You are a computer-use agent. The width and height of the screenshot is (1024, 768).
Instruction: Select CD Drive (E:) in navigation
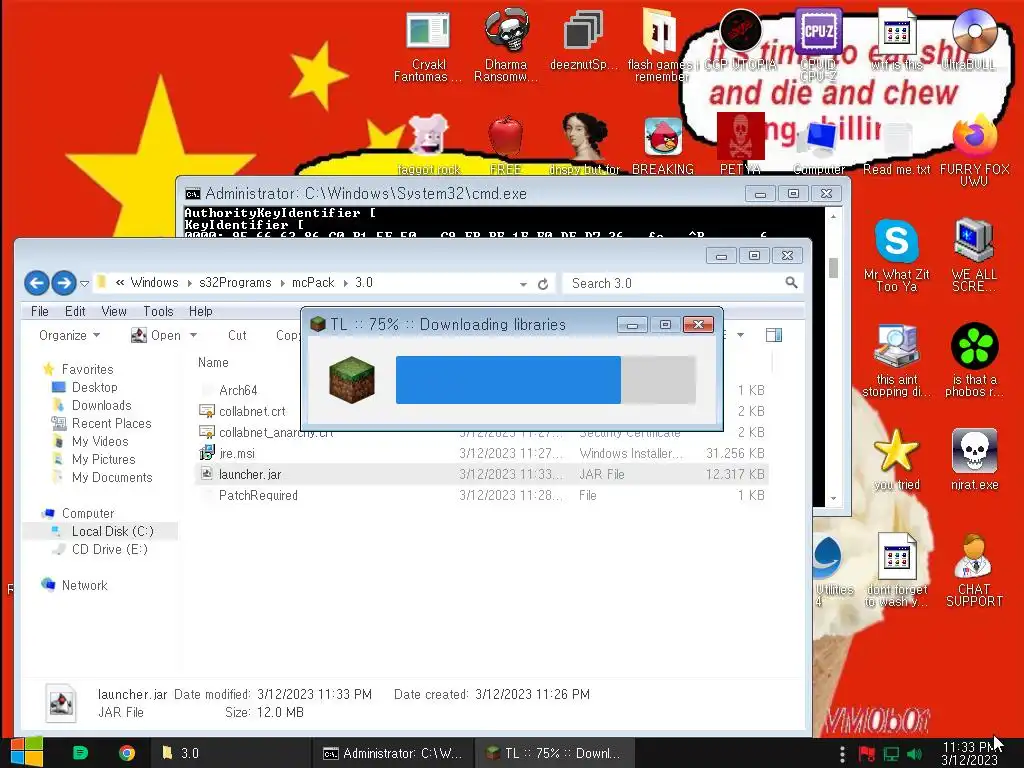[x=110, y=549]
